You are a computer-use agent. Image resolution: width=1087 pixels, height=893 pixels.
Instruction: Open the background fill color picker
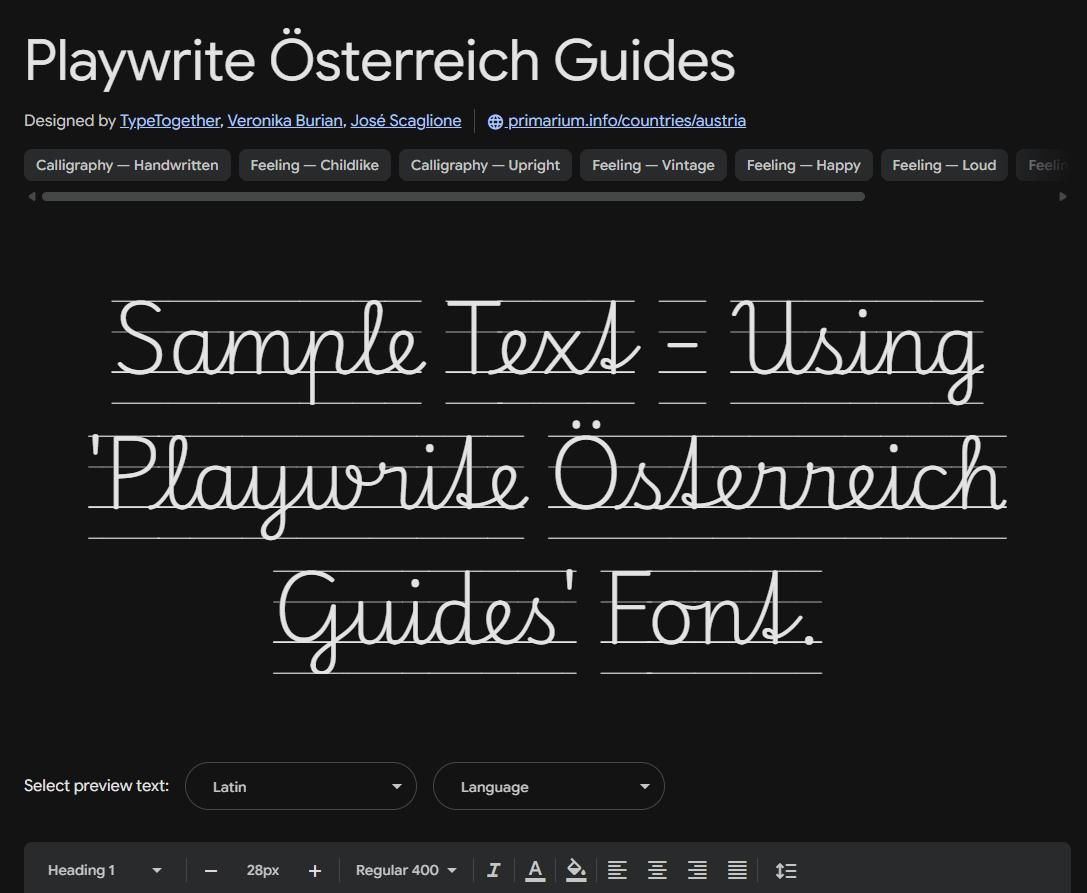pyautogui.click(x=575, y=870)
